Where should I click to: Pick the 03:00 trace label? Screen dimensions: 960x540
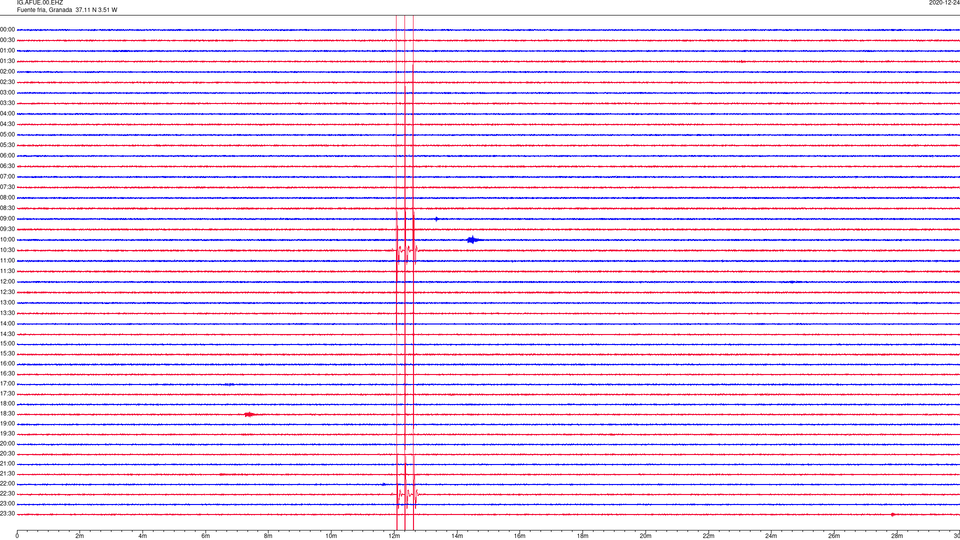tap(7, 92)
